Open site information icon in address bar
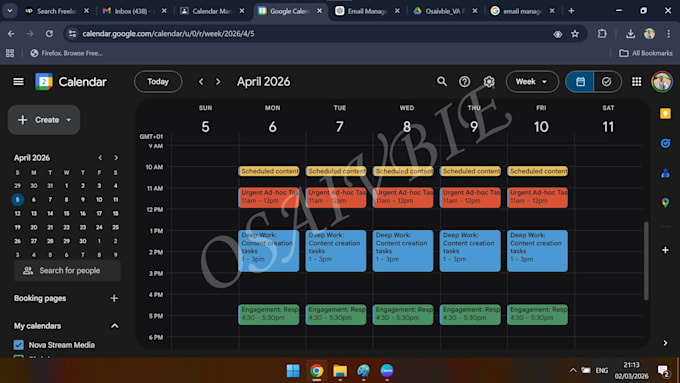Screen dimensions: 680x383 72,34
